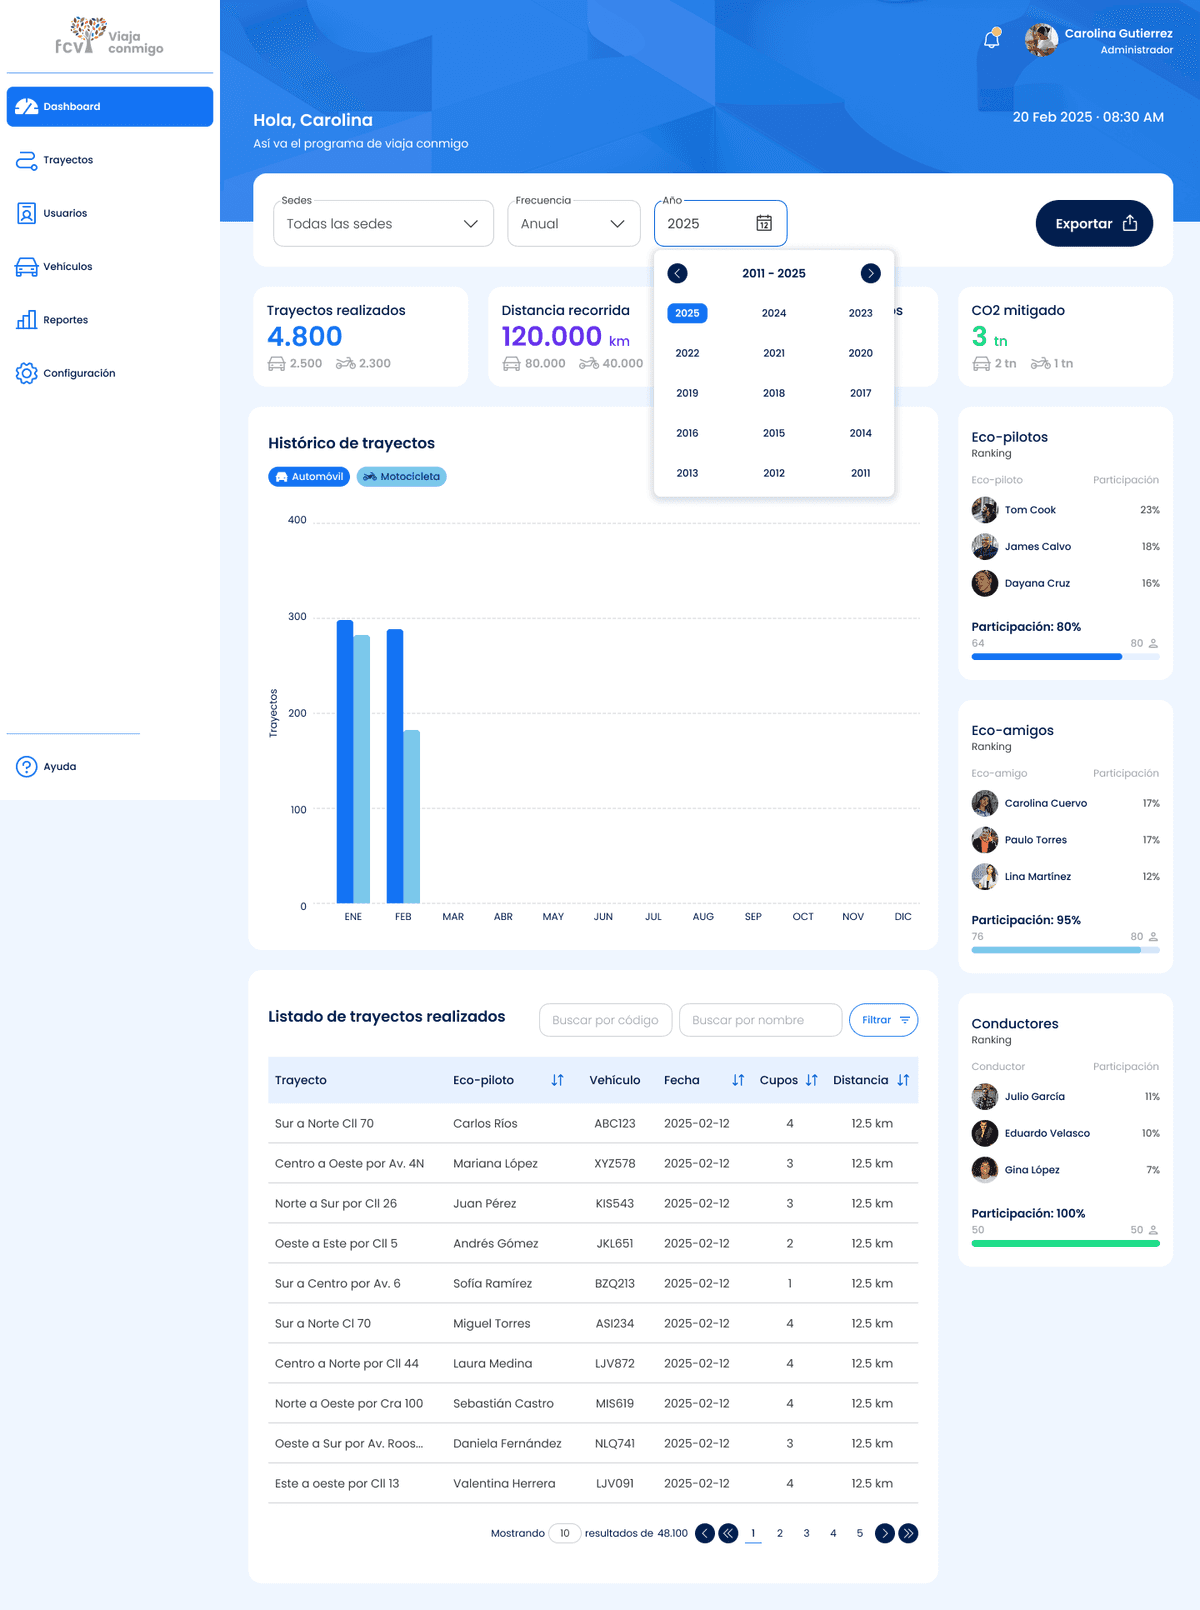Click the notification bell icon
1200x1610 pixels.
point(991,40)
